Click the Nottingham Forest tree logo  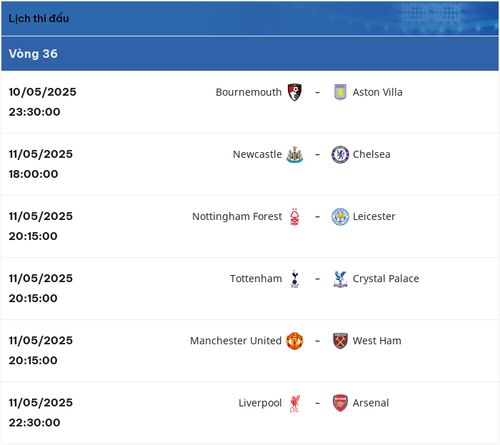point(295,217)
